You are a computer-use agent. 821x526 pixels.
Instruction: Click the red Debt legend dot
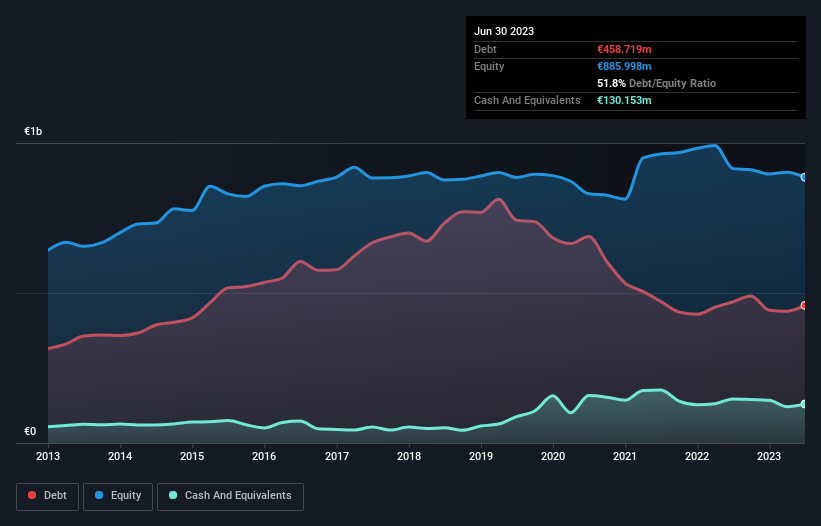click(32, 495)
